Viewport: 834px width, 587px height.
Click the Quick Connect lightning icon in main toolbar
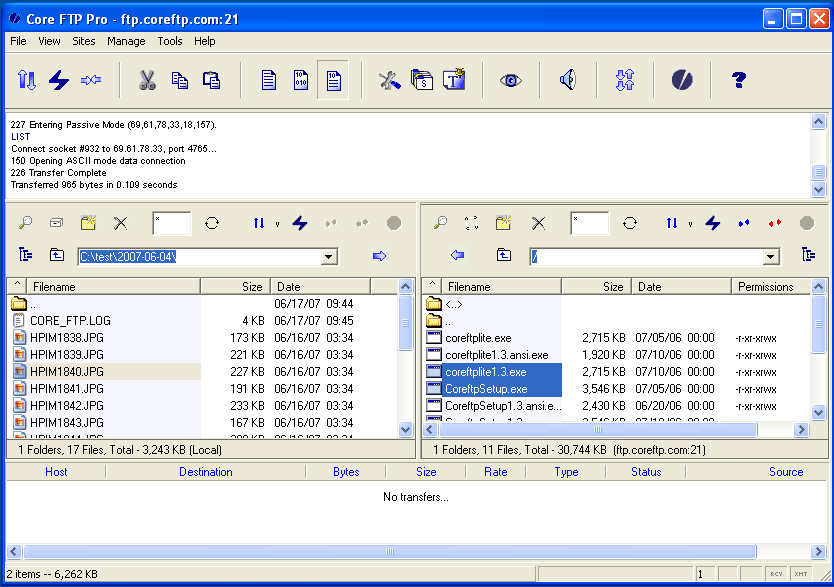59,81
